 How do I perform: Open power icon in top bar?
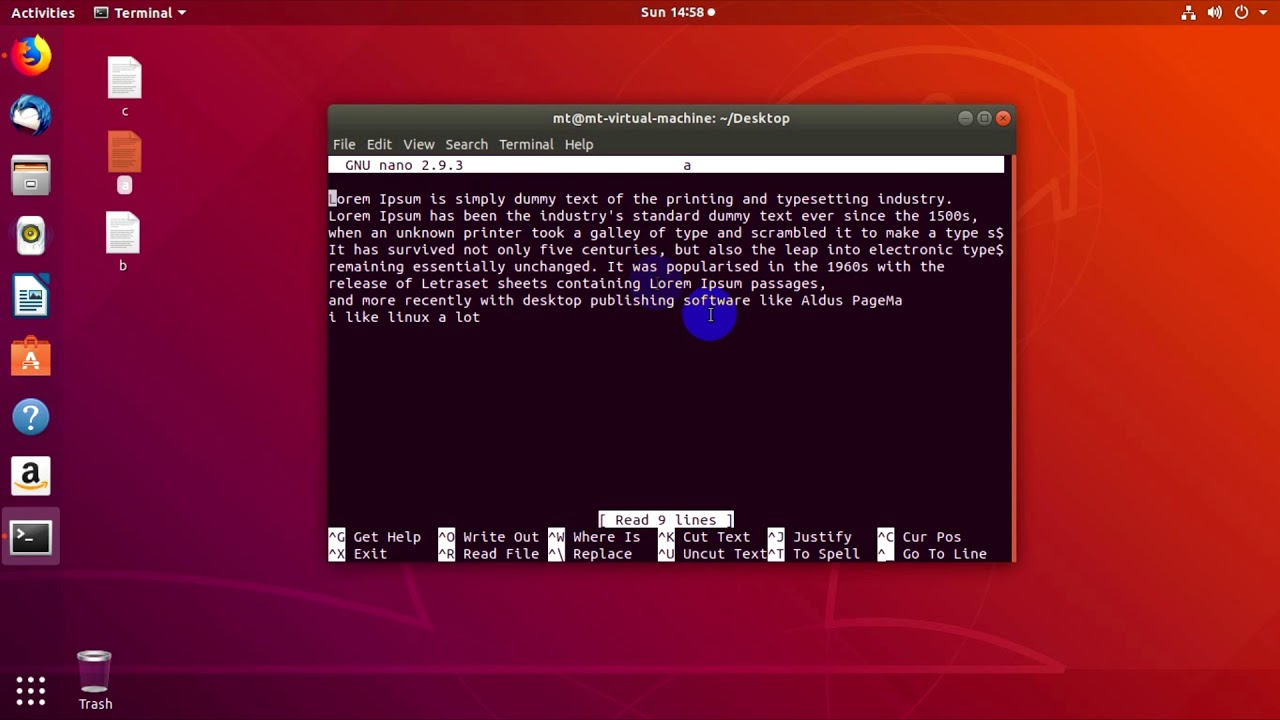pos(1242,13)
